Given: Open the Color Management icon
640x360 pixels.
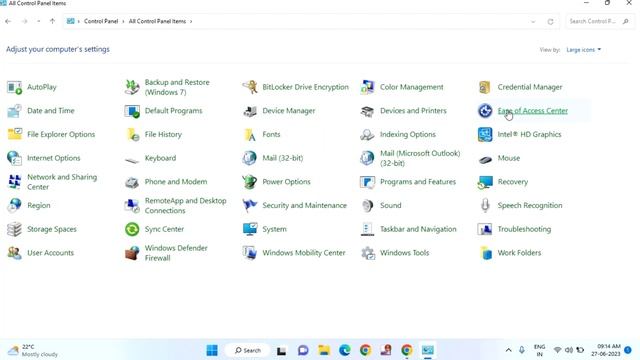Looking at the screenshot, I should (367, 87).
